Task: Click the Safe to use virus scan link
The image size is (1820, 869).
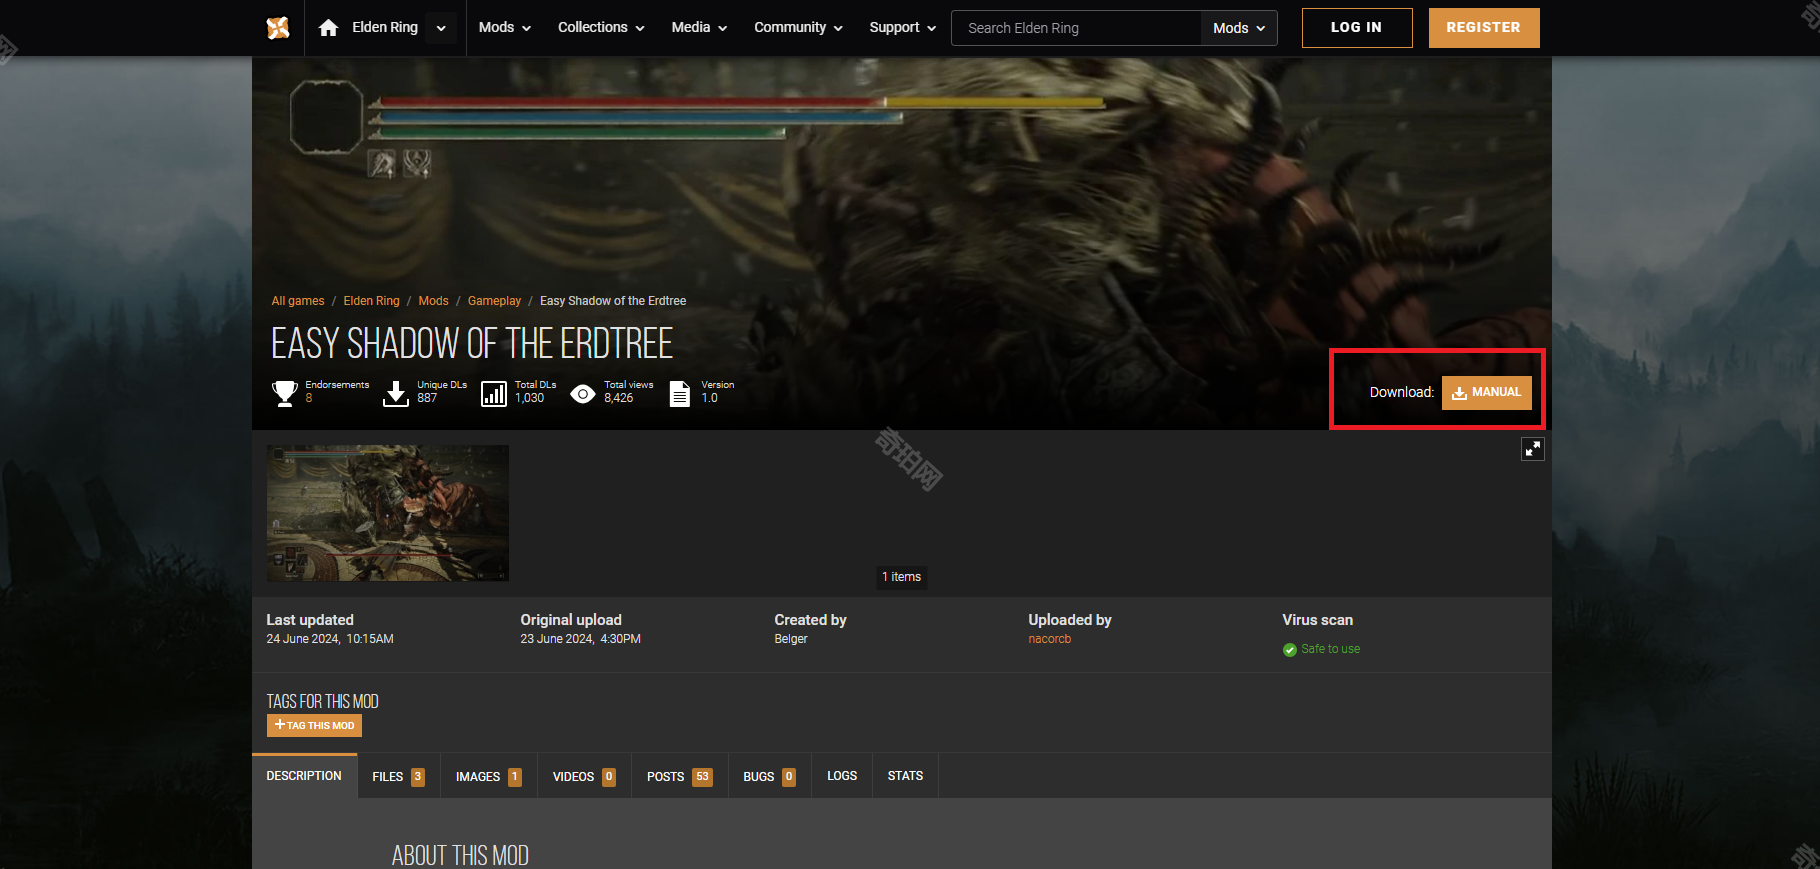Action: point(1330,649)
